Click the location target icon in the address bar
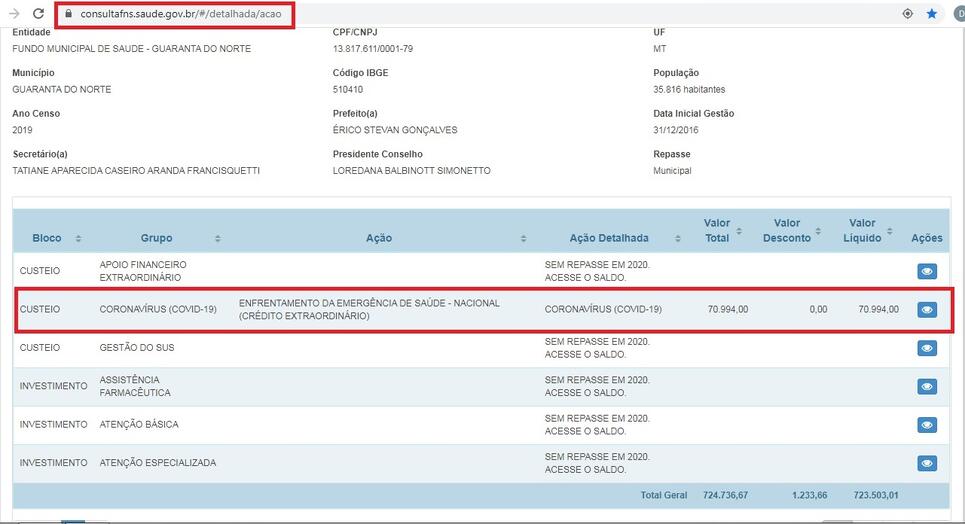The height and width of the screenshot is (524, 965). (907, 14)
